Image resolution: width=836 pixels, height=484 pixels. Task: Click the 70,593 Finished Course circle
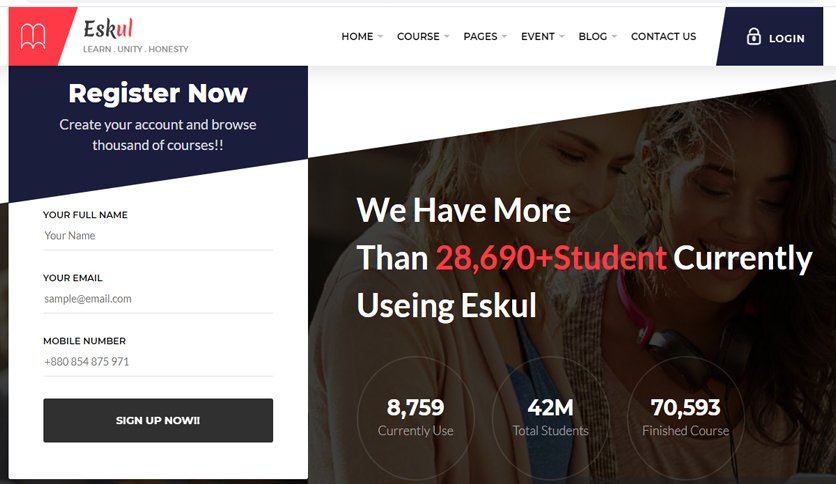point(686,416)
